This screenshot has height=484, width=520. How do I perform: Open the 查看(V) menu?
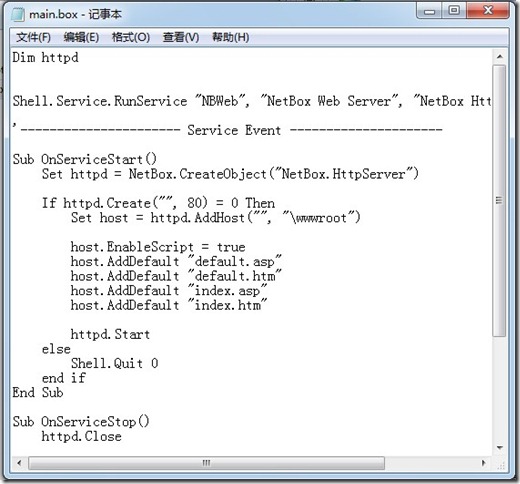click(x=181, y=37)
